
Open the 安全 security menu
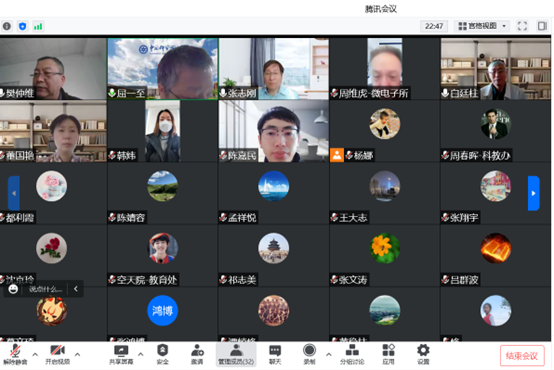click(x=163, y=354)
